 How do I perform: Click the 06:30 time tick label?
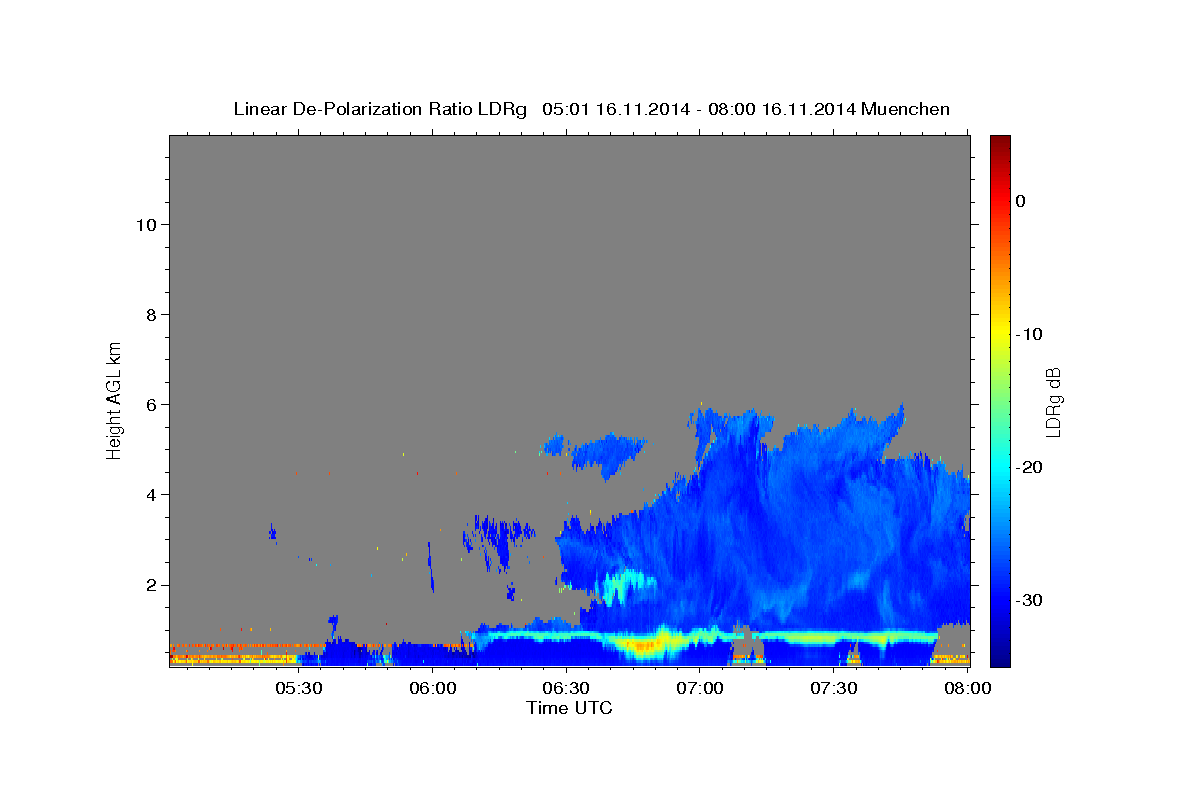[x=566, y=689]
